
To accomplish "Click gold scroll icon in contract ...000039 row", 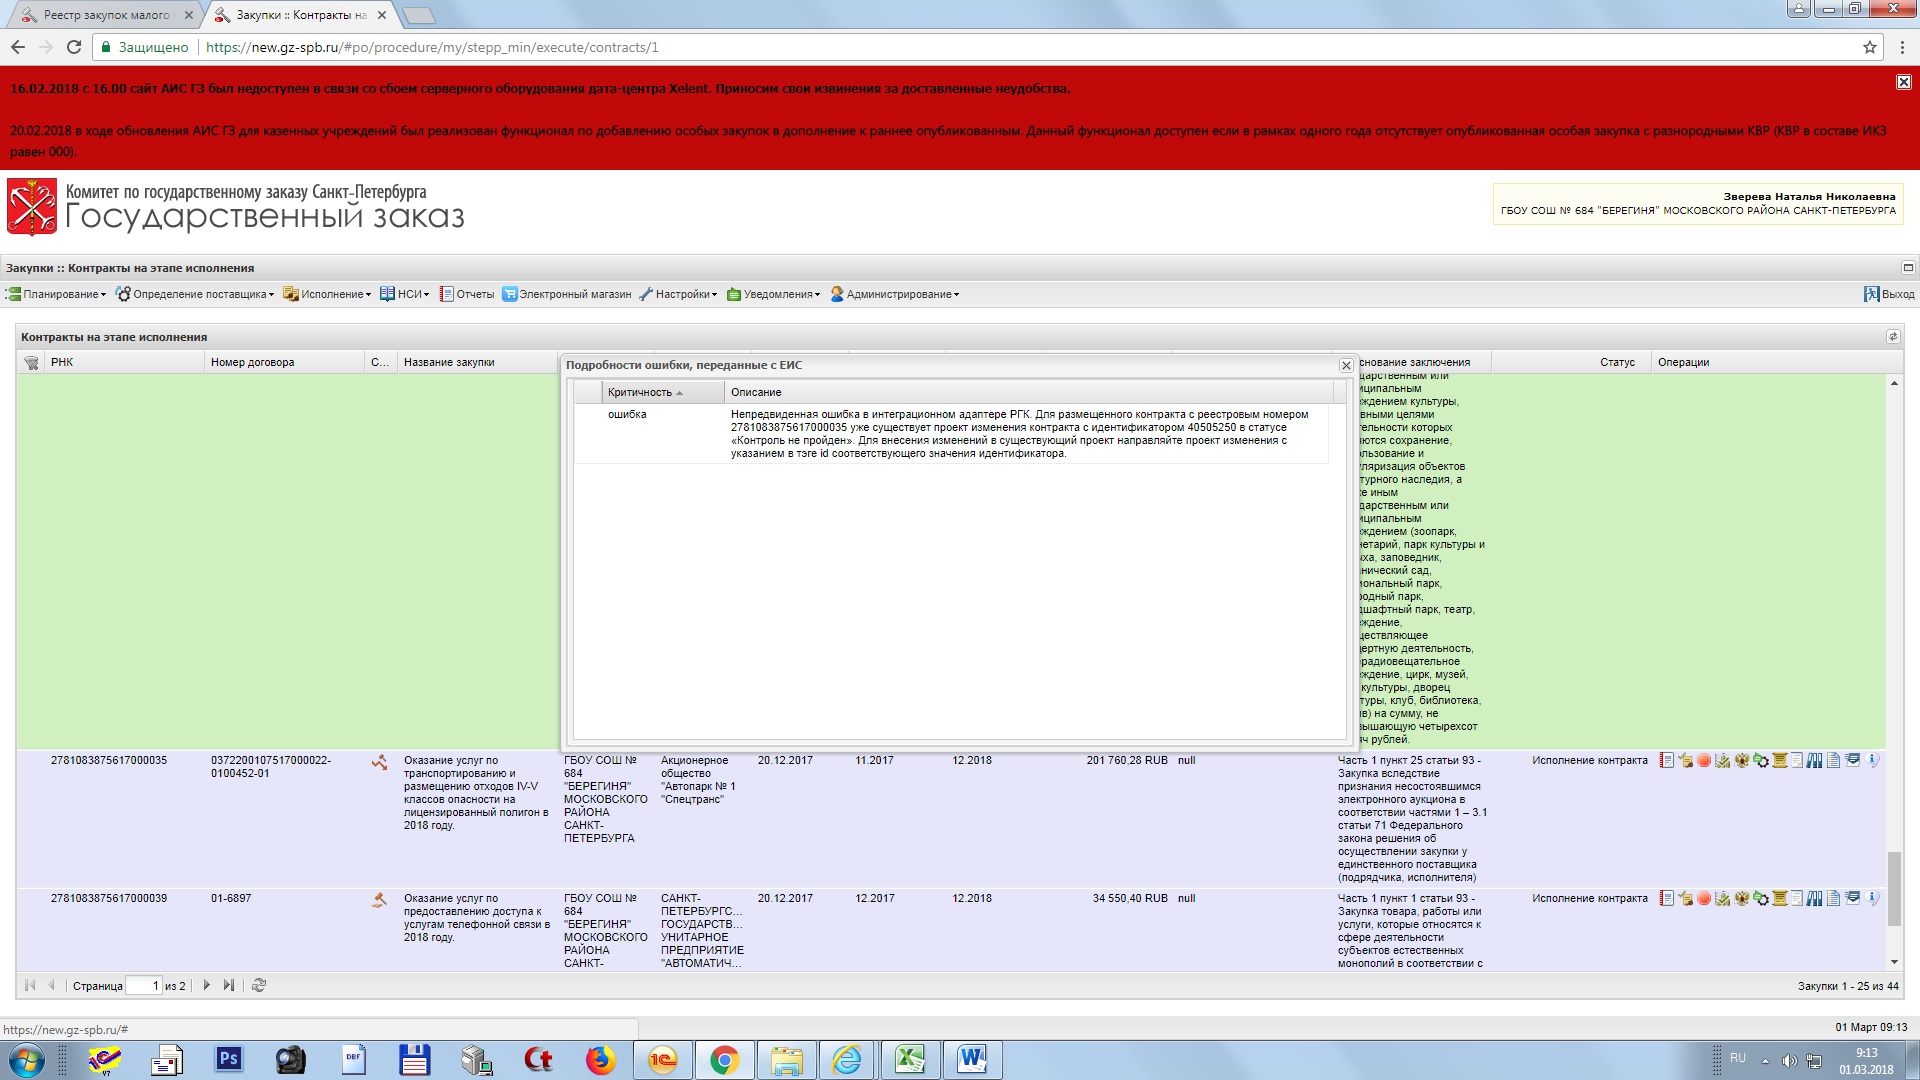I will pos(1780,898).
